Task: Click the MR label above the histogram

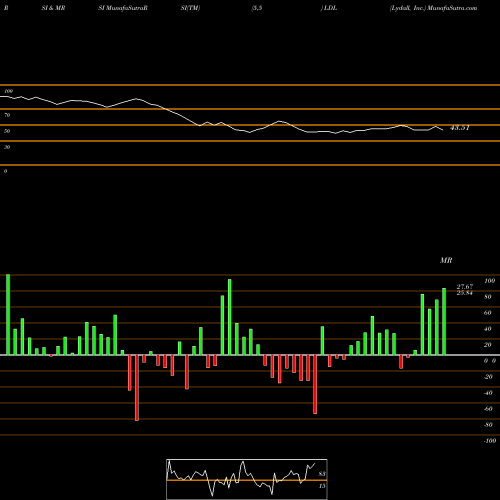Action: (446, 260)
